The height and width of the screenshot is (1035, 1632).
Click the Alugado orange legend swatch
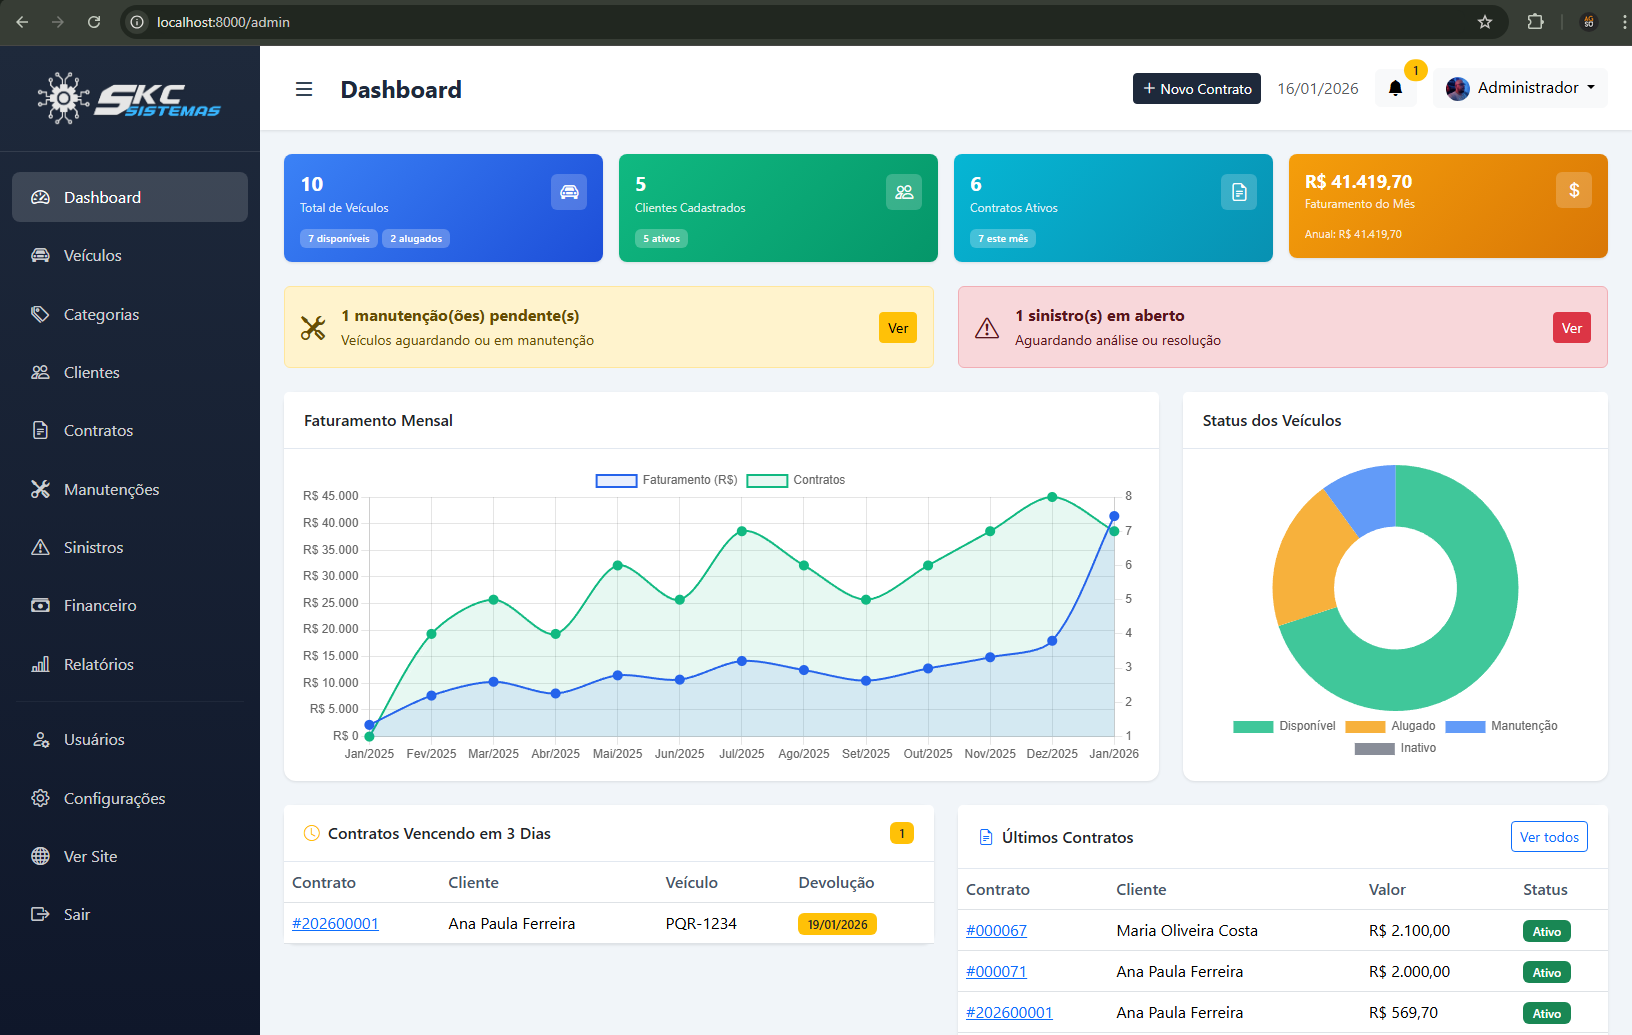click(x=1365, y=727)
